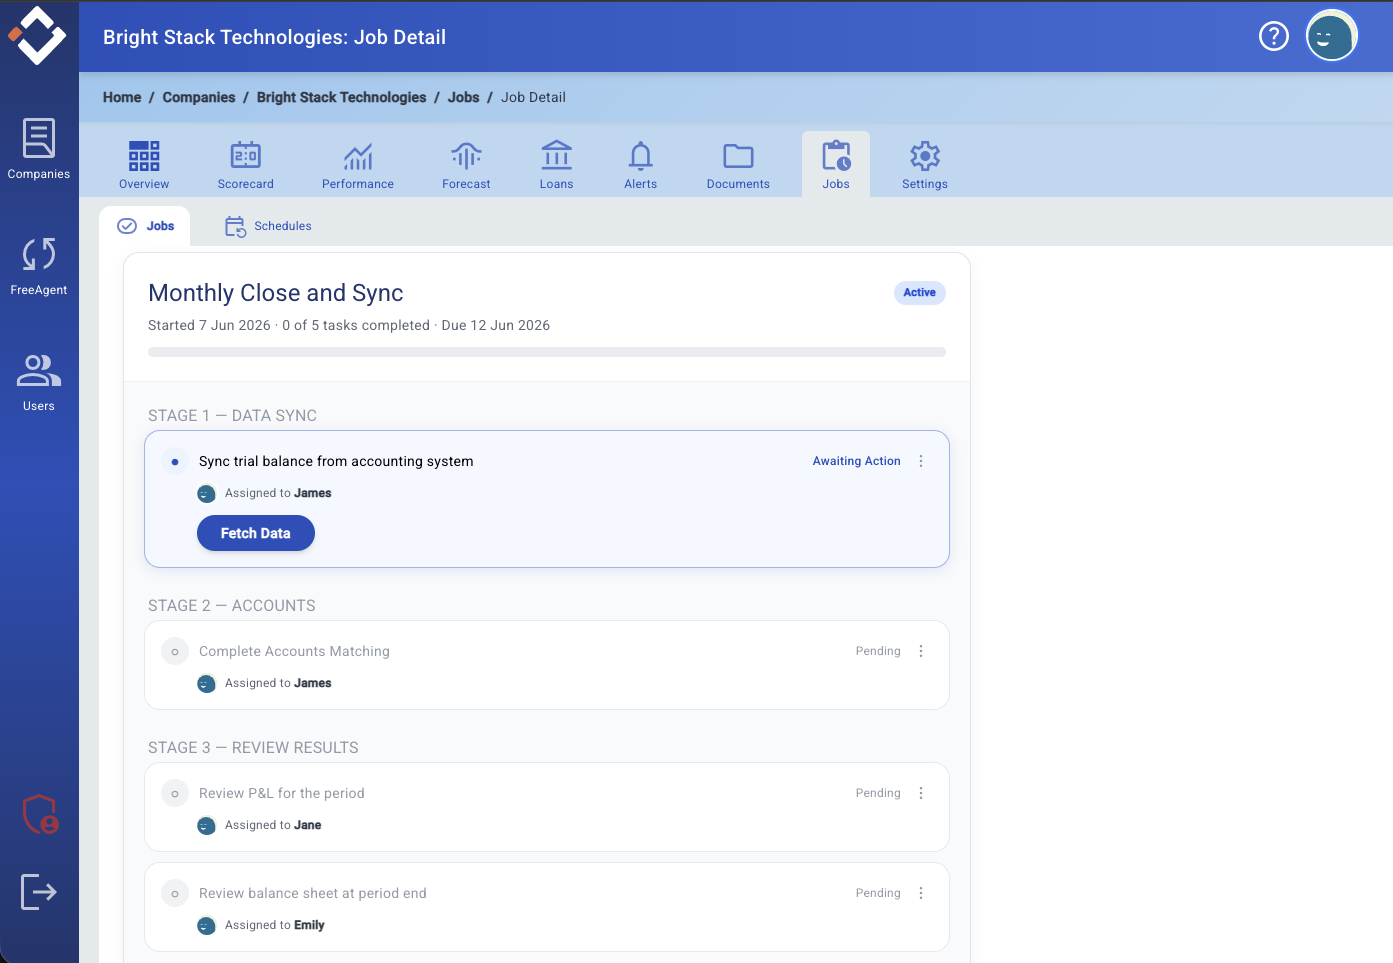Click Review P&L for the period title
The image size is (1393, 963).
[282, 793]
